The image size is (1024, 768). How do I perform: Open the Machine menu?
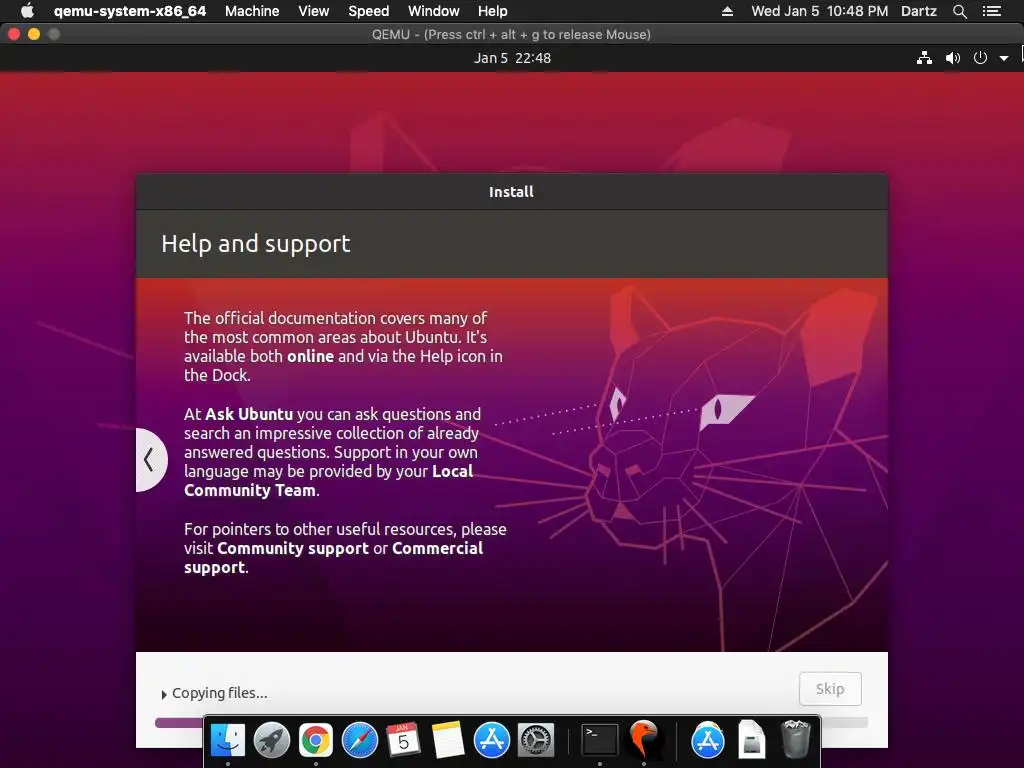coord(252,11)
